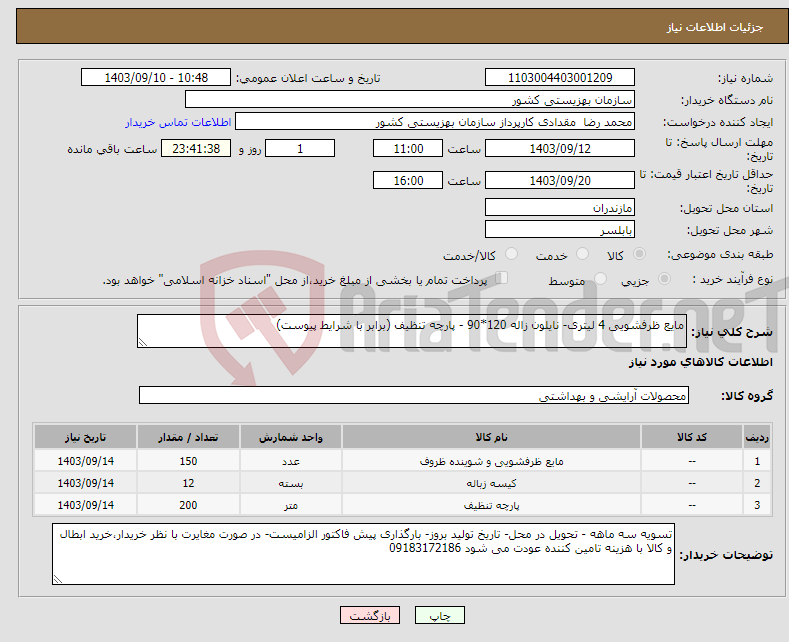The image size is (789, 642).
Task: Click item name مایع ظرفشویی و شوینده ظروف
Action: [x=491, y=461]
